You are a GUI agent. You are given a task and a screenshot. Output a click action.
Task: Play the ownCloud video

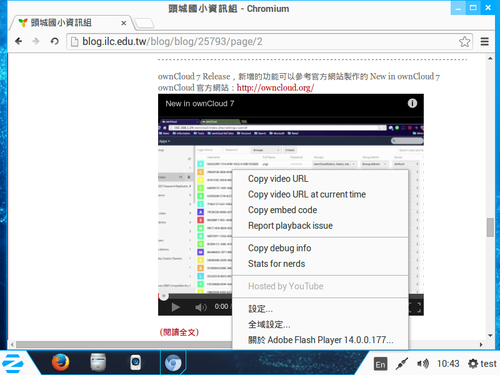pyautogui.click(x=175, y=307)
